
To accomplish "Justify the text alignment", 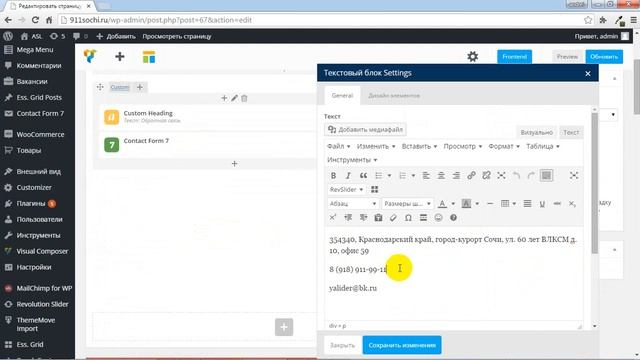I will coord(527,203).
